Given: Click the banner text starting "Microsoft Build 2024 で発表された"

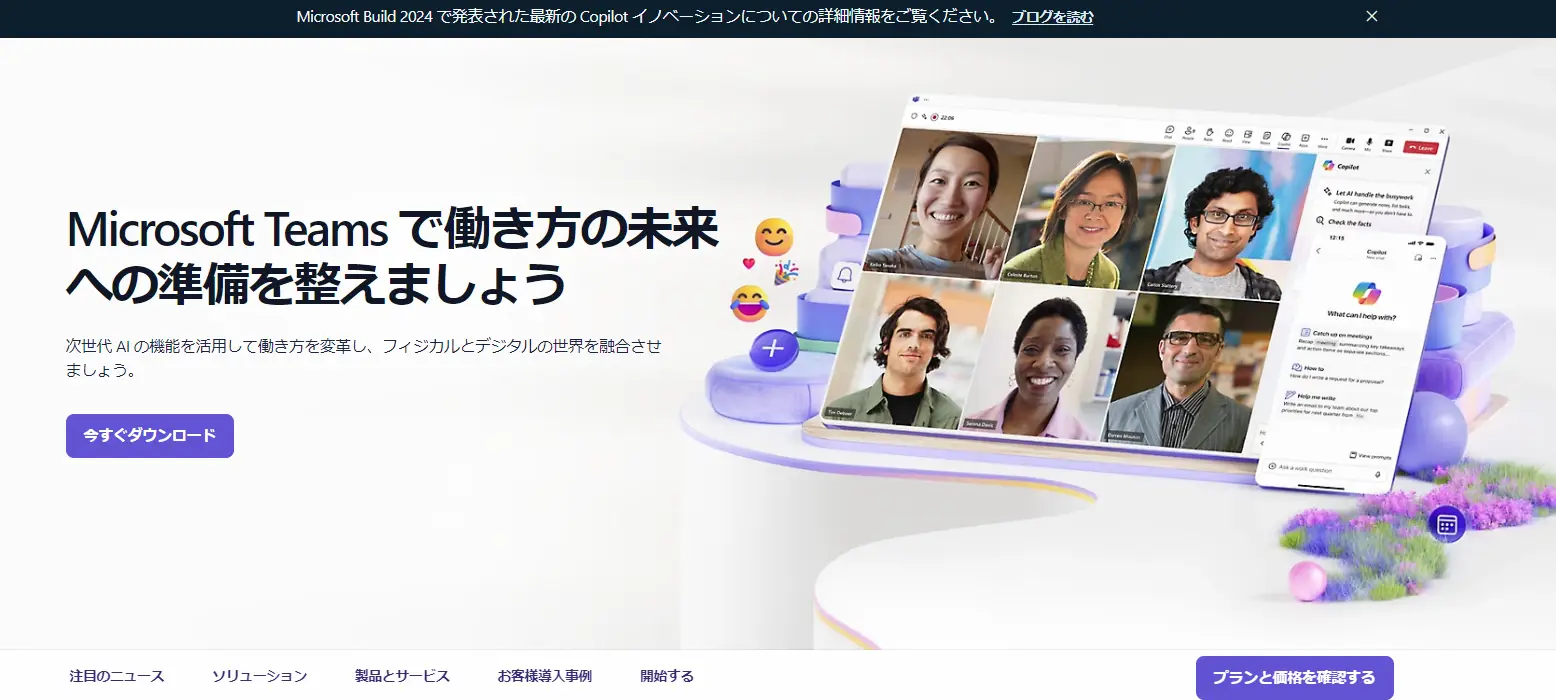Looking at the screenshot, I should pos(648,17).
